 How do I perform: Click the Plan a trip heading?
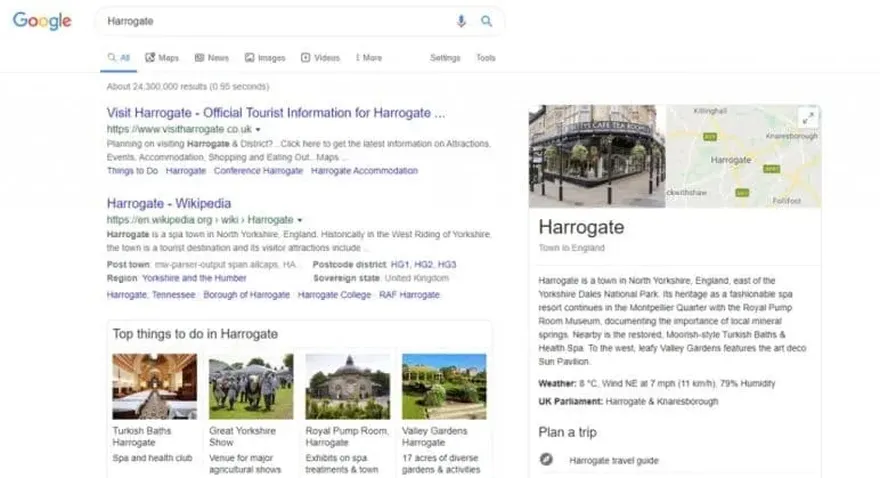[567, 432]
